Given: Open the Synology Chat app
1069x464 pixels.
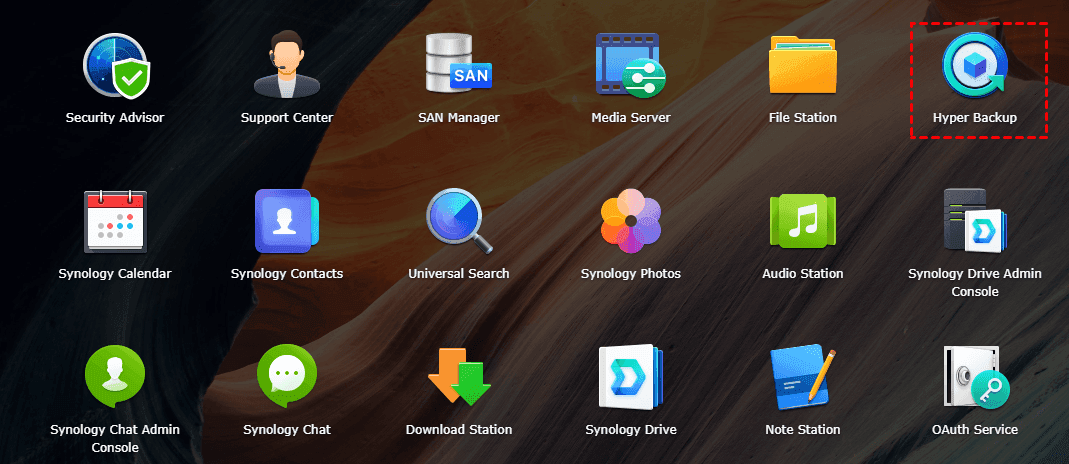Looking at the screenshot, I should pyautogui.click(x=287, y=377).
